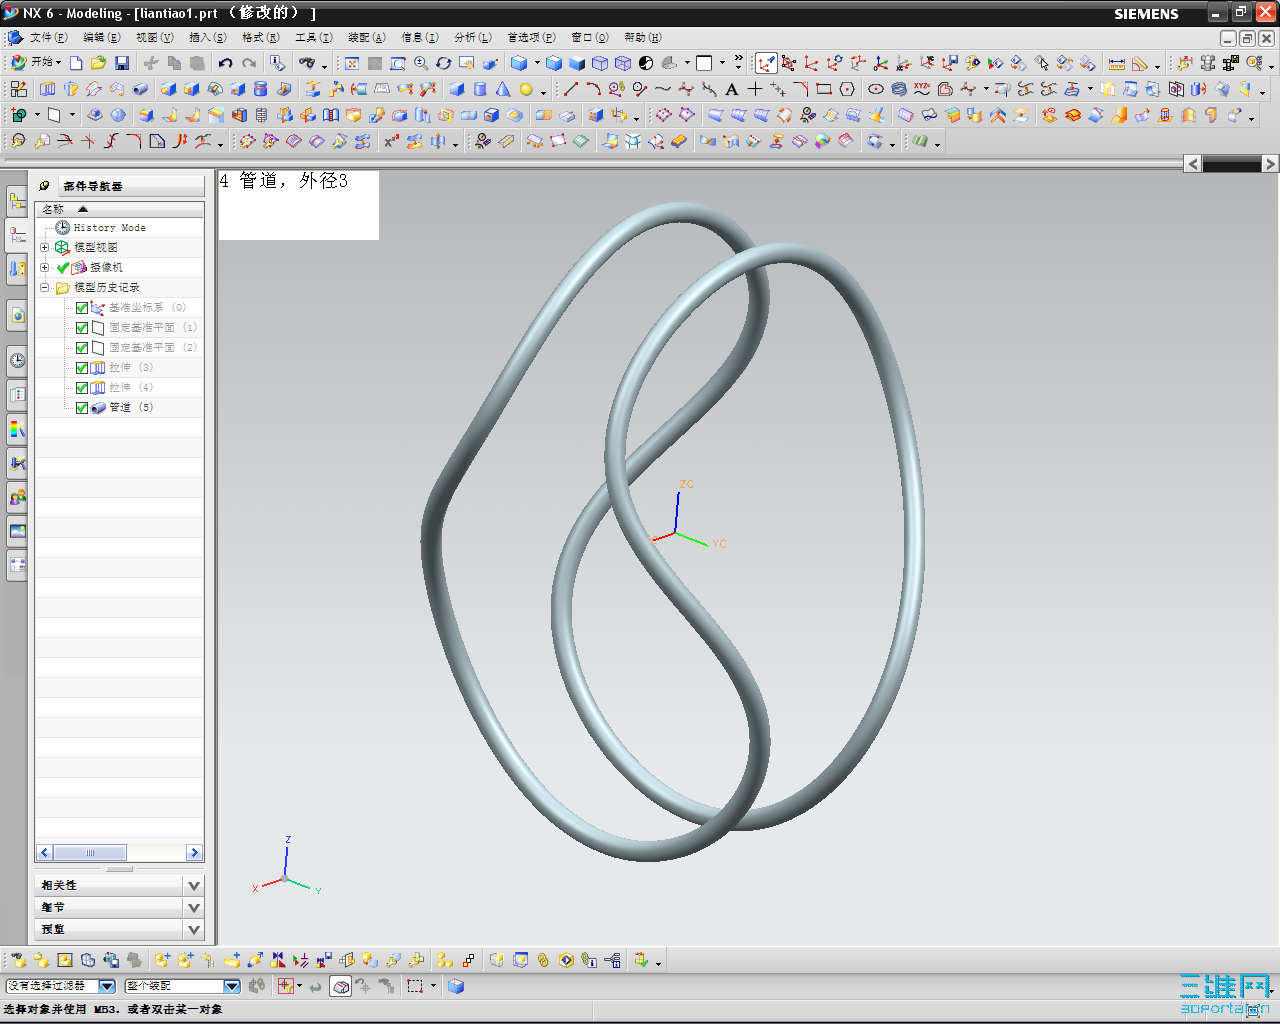Click the Rotate view icon
The image size is (1280, 1024).
(444, 63)
